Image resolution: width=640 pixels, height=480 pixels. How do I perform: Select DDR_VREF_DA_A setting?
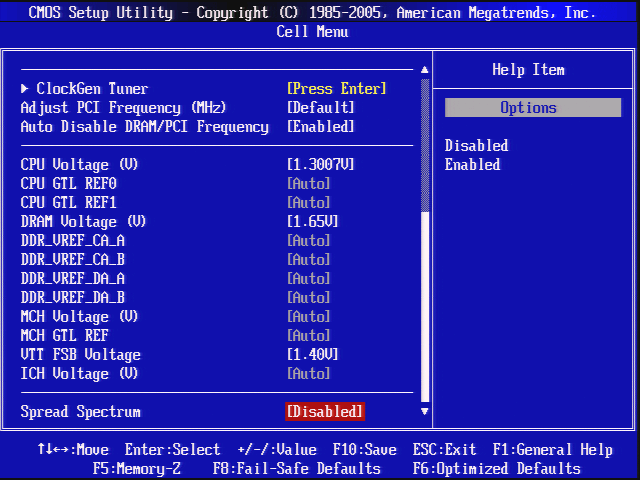pos(73,279)
